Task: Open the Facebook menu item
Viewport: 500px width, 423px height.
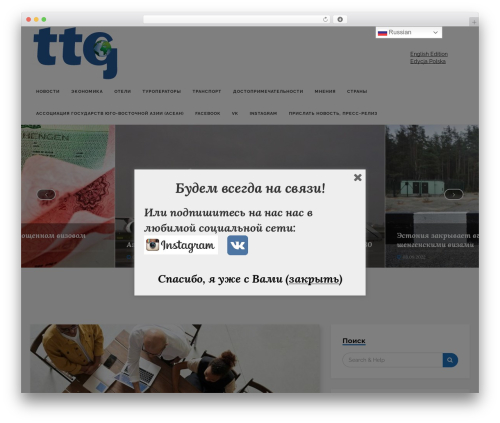Action: (x=208, y=113)
